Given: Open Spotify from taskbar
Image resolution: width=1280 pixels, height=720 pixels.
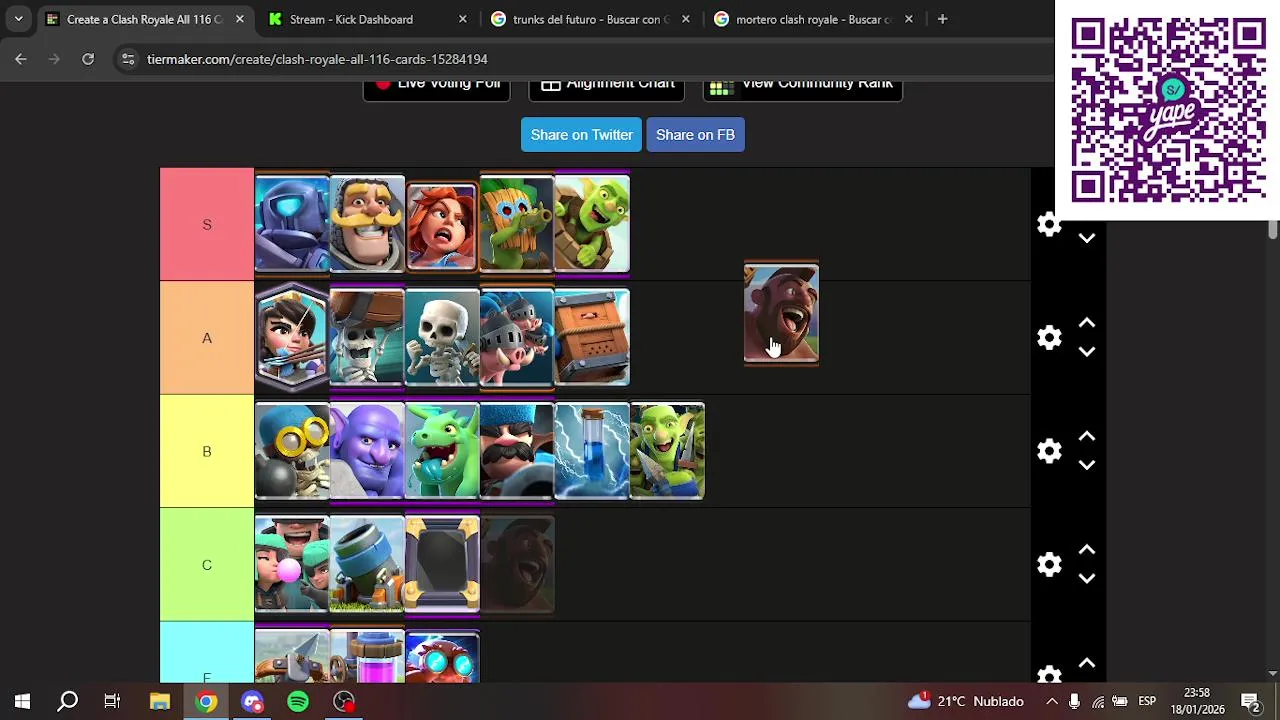Looking at the screenshot, I should (298, 701).
